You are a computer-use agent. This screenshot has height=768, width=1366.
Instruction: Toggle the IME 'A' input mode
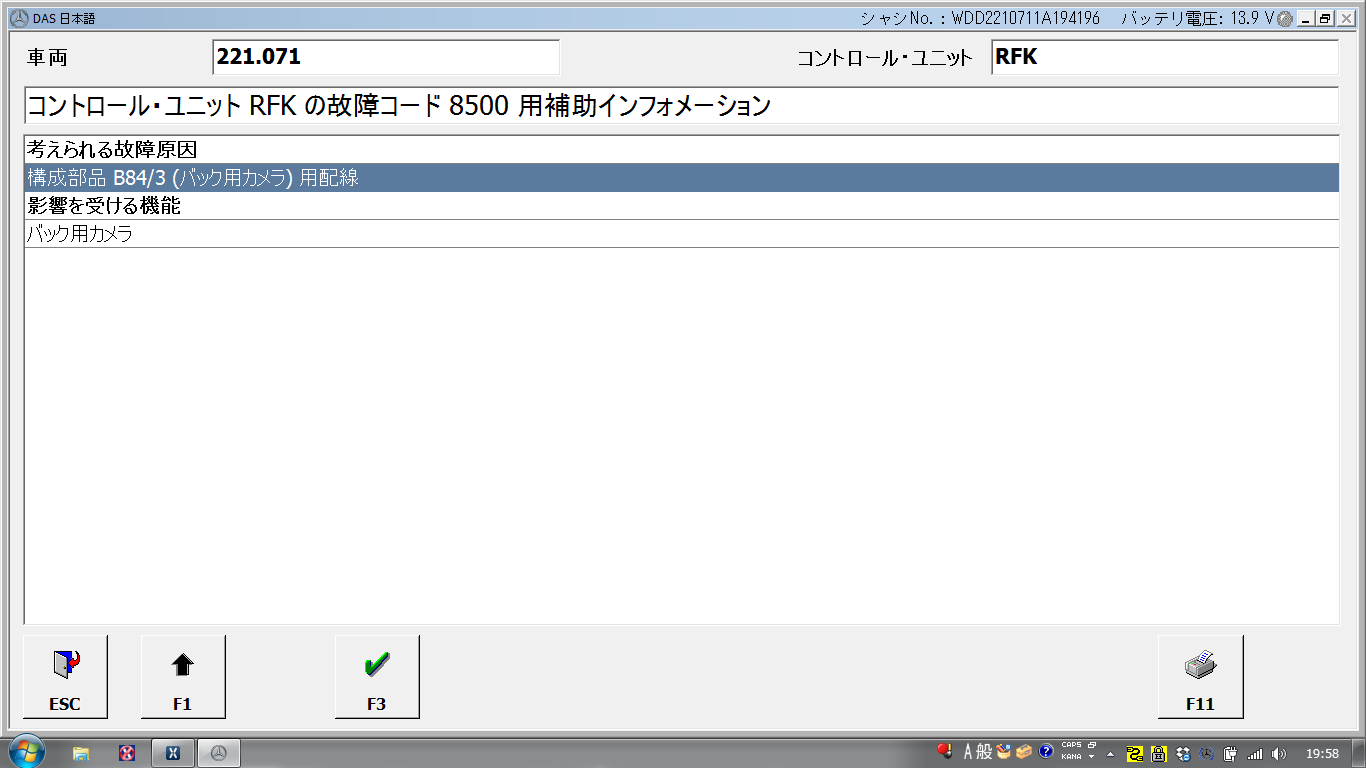coord(968,752)
